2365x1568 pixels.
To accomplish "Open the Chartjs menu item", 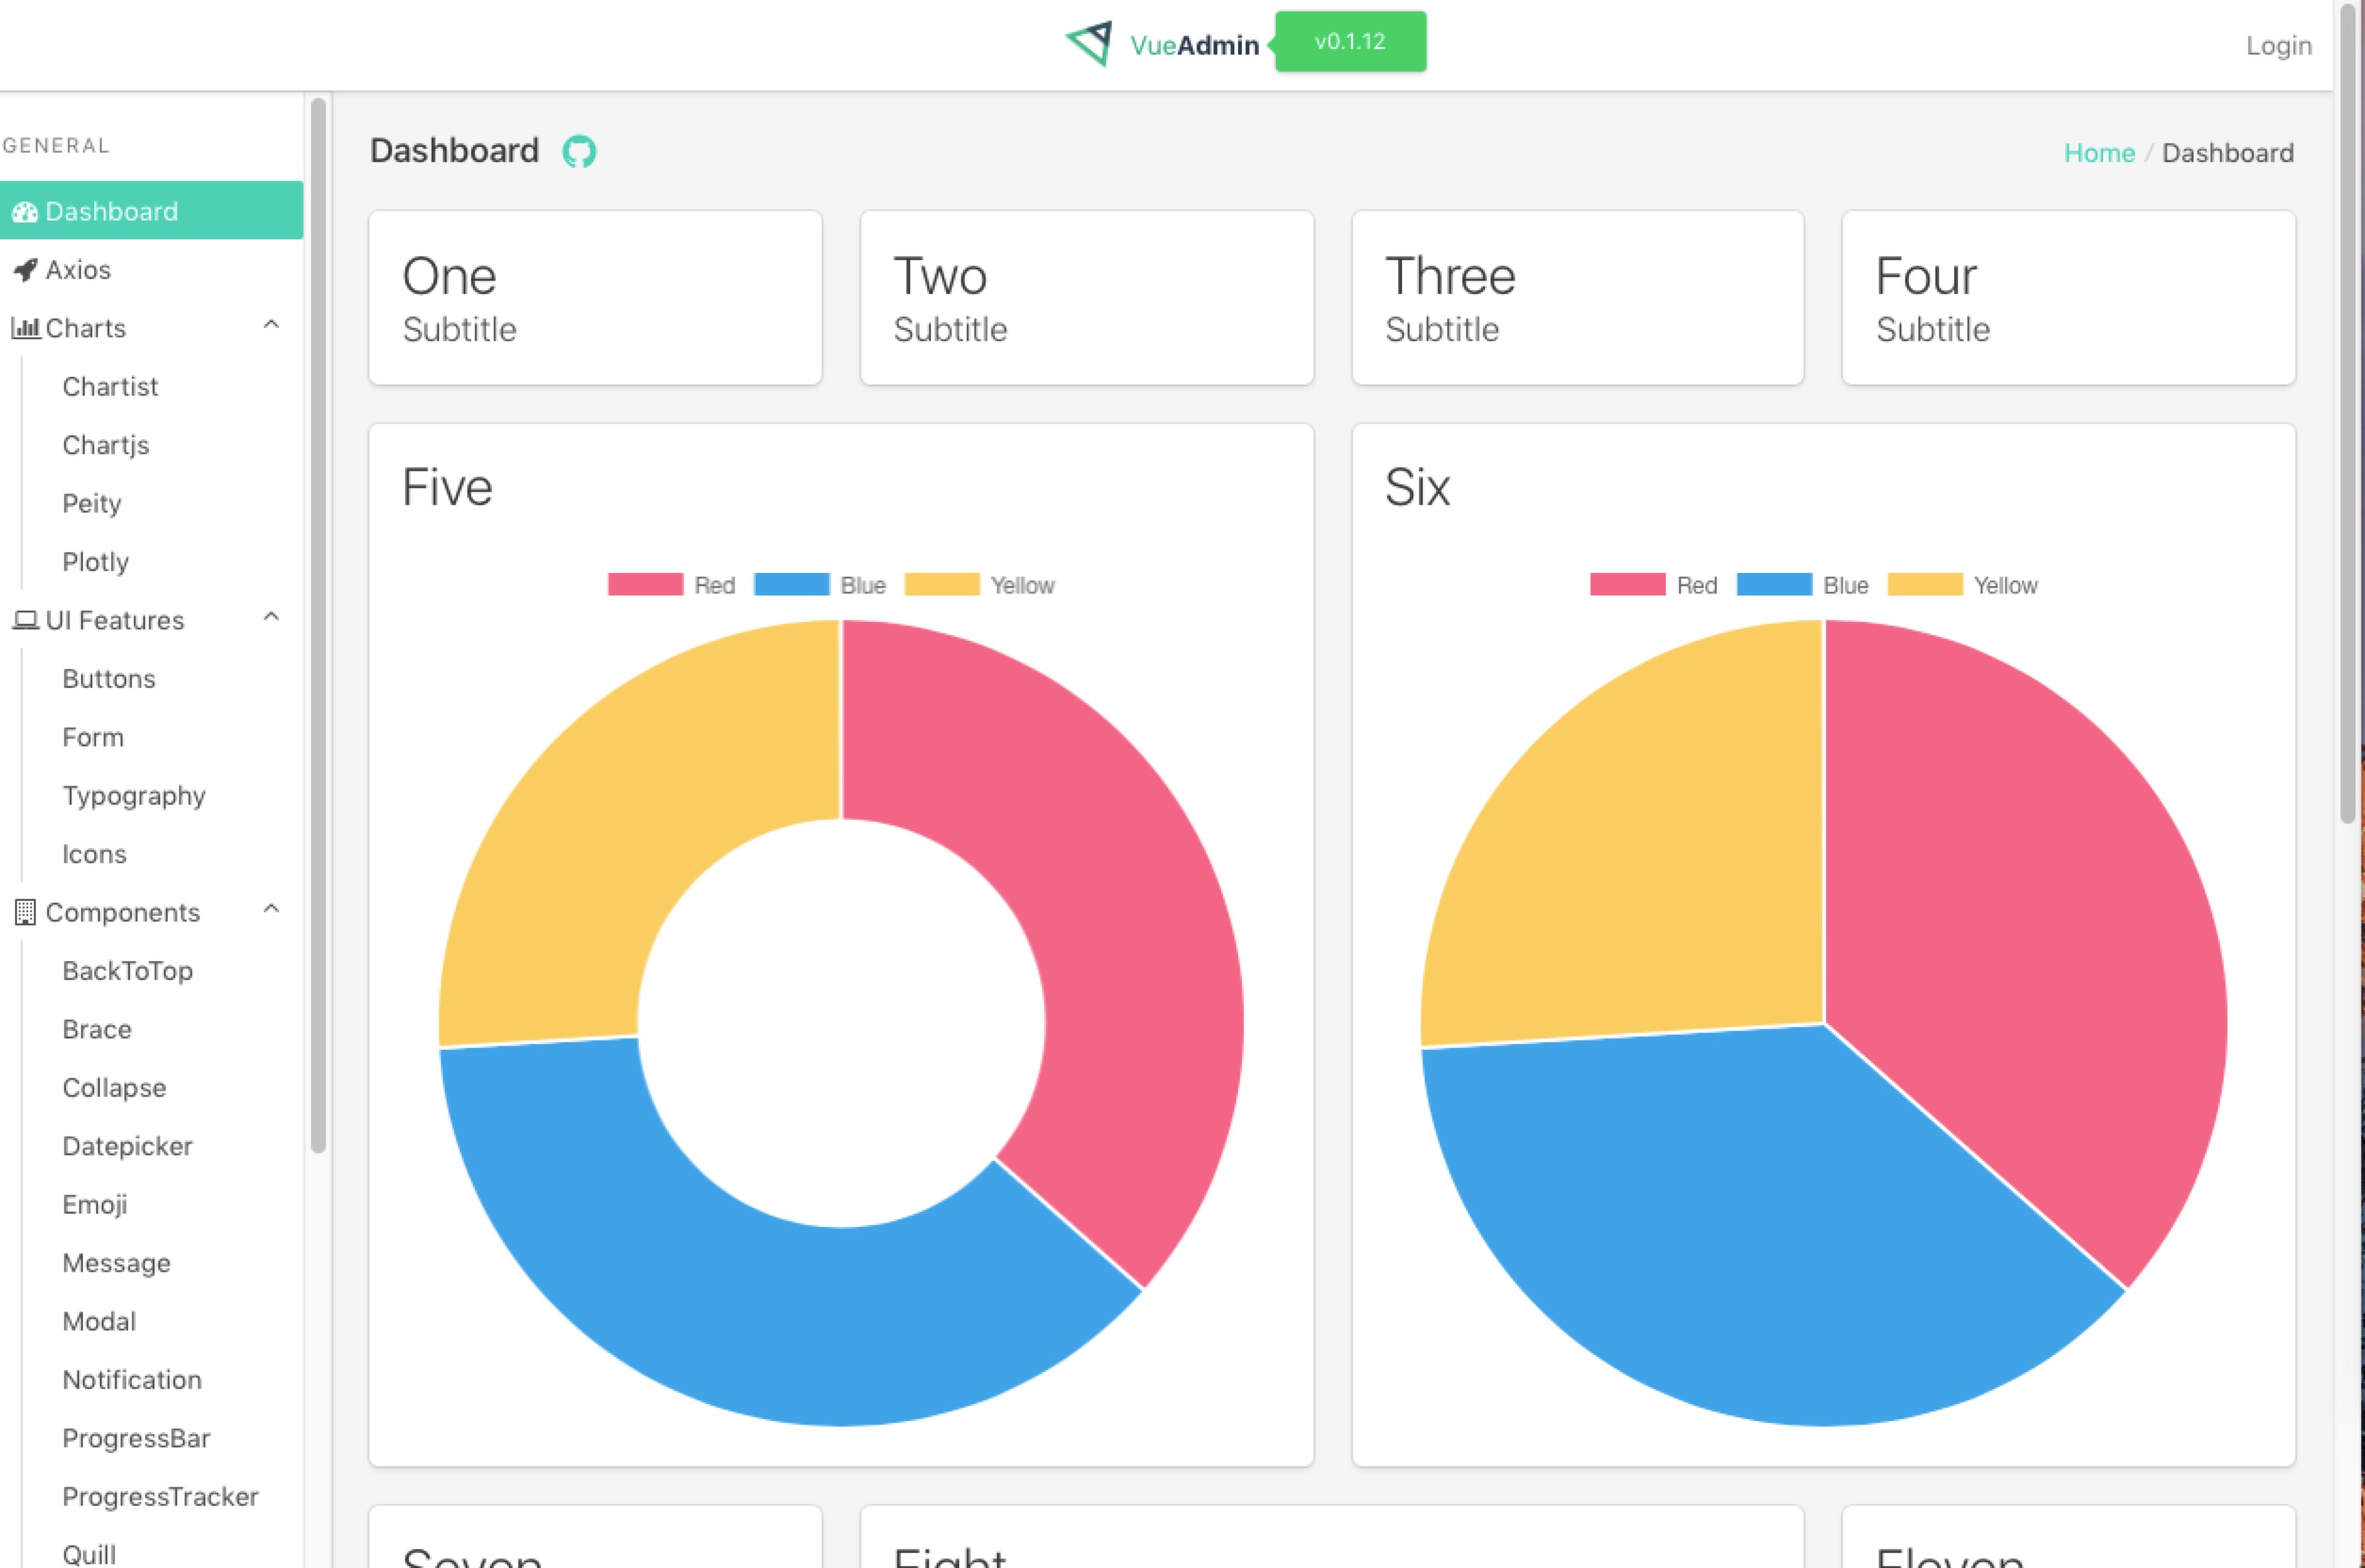I will point(105,445).
